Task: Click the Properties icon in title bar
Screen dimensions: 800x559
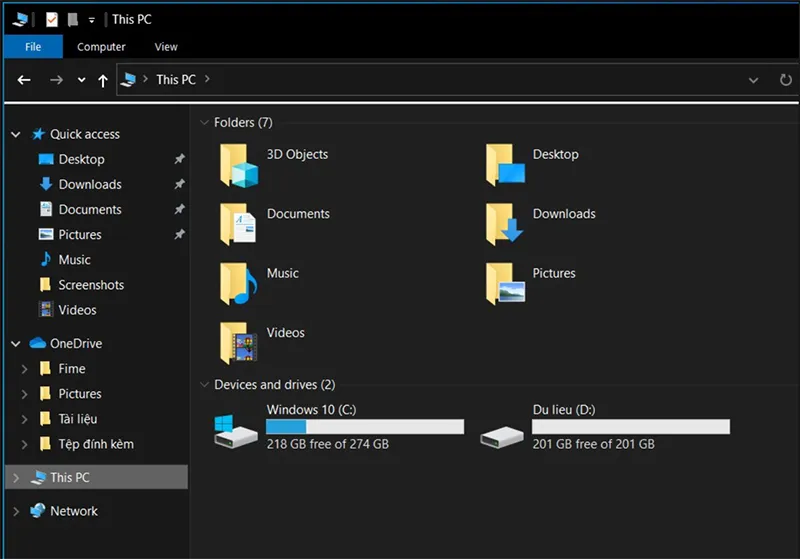Action: pos(52,19)
